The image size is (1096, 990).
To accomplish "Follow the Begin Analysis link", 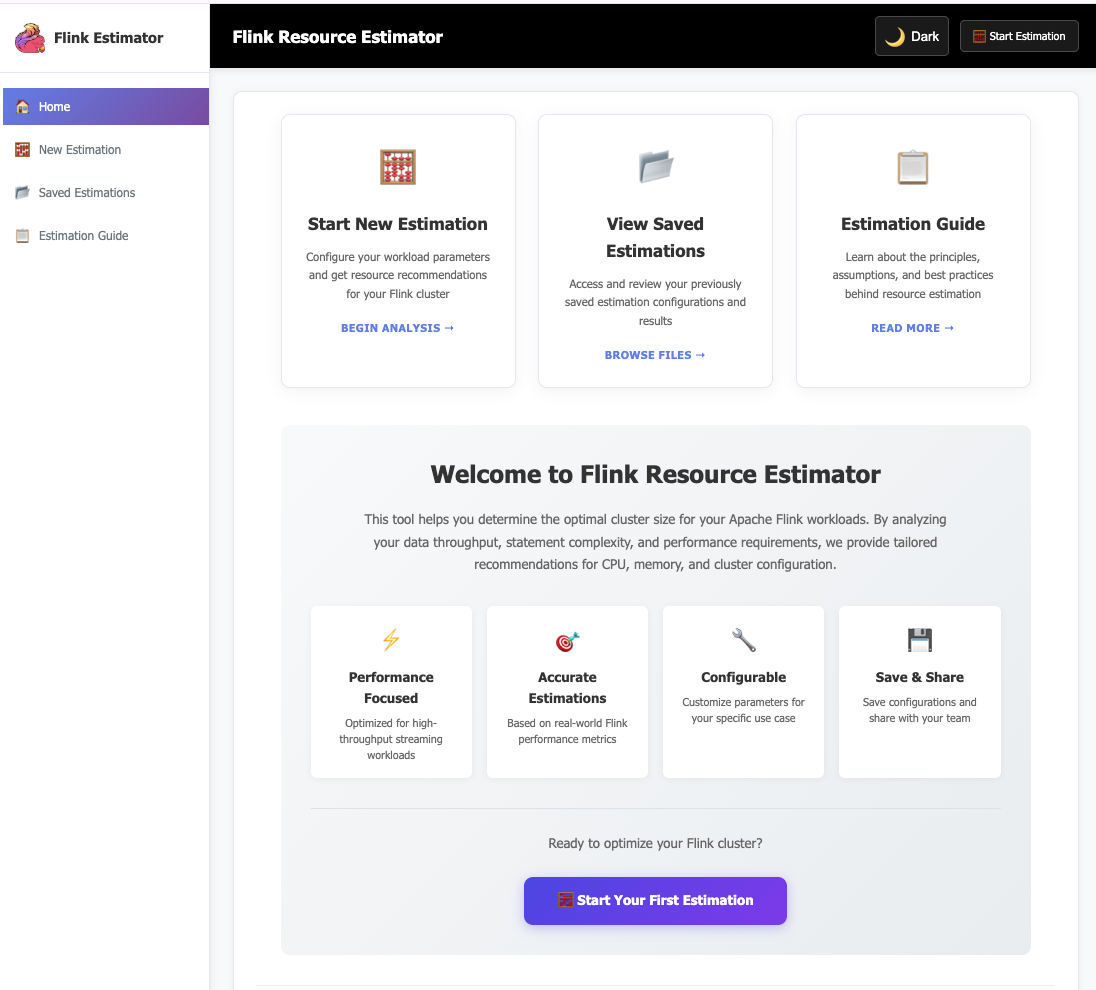I will coord(397,328).
